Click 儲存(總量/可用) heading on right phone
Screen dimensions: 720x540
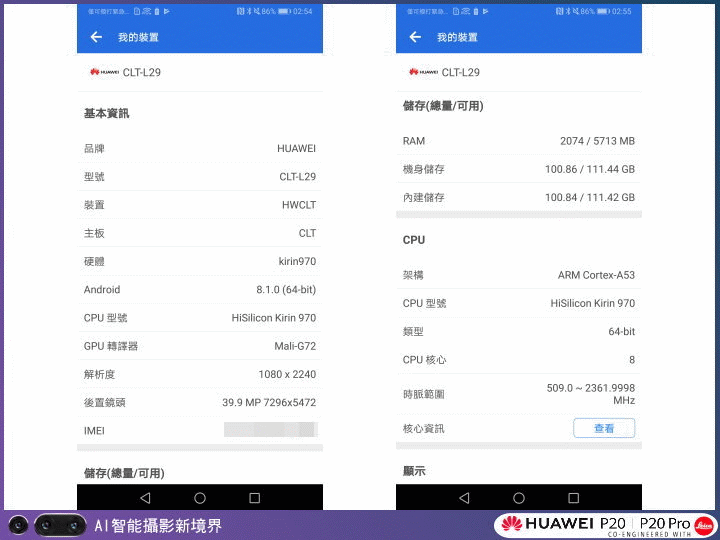443,106
